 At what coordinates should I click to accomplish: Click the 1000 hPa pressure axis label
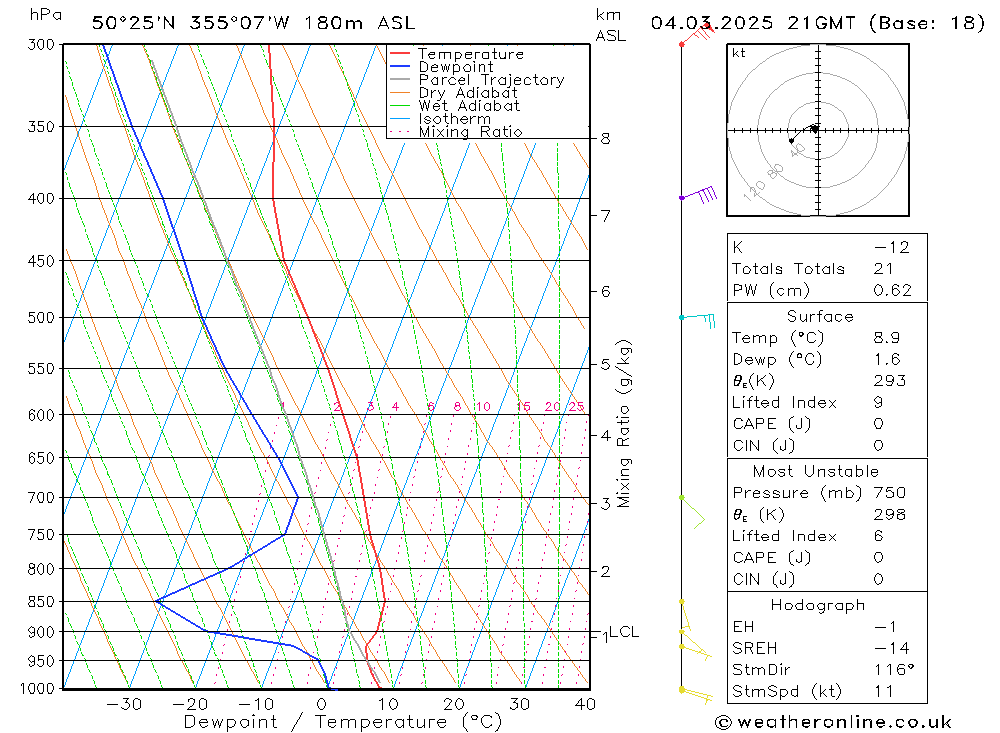click(x=38, y=689)
